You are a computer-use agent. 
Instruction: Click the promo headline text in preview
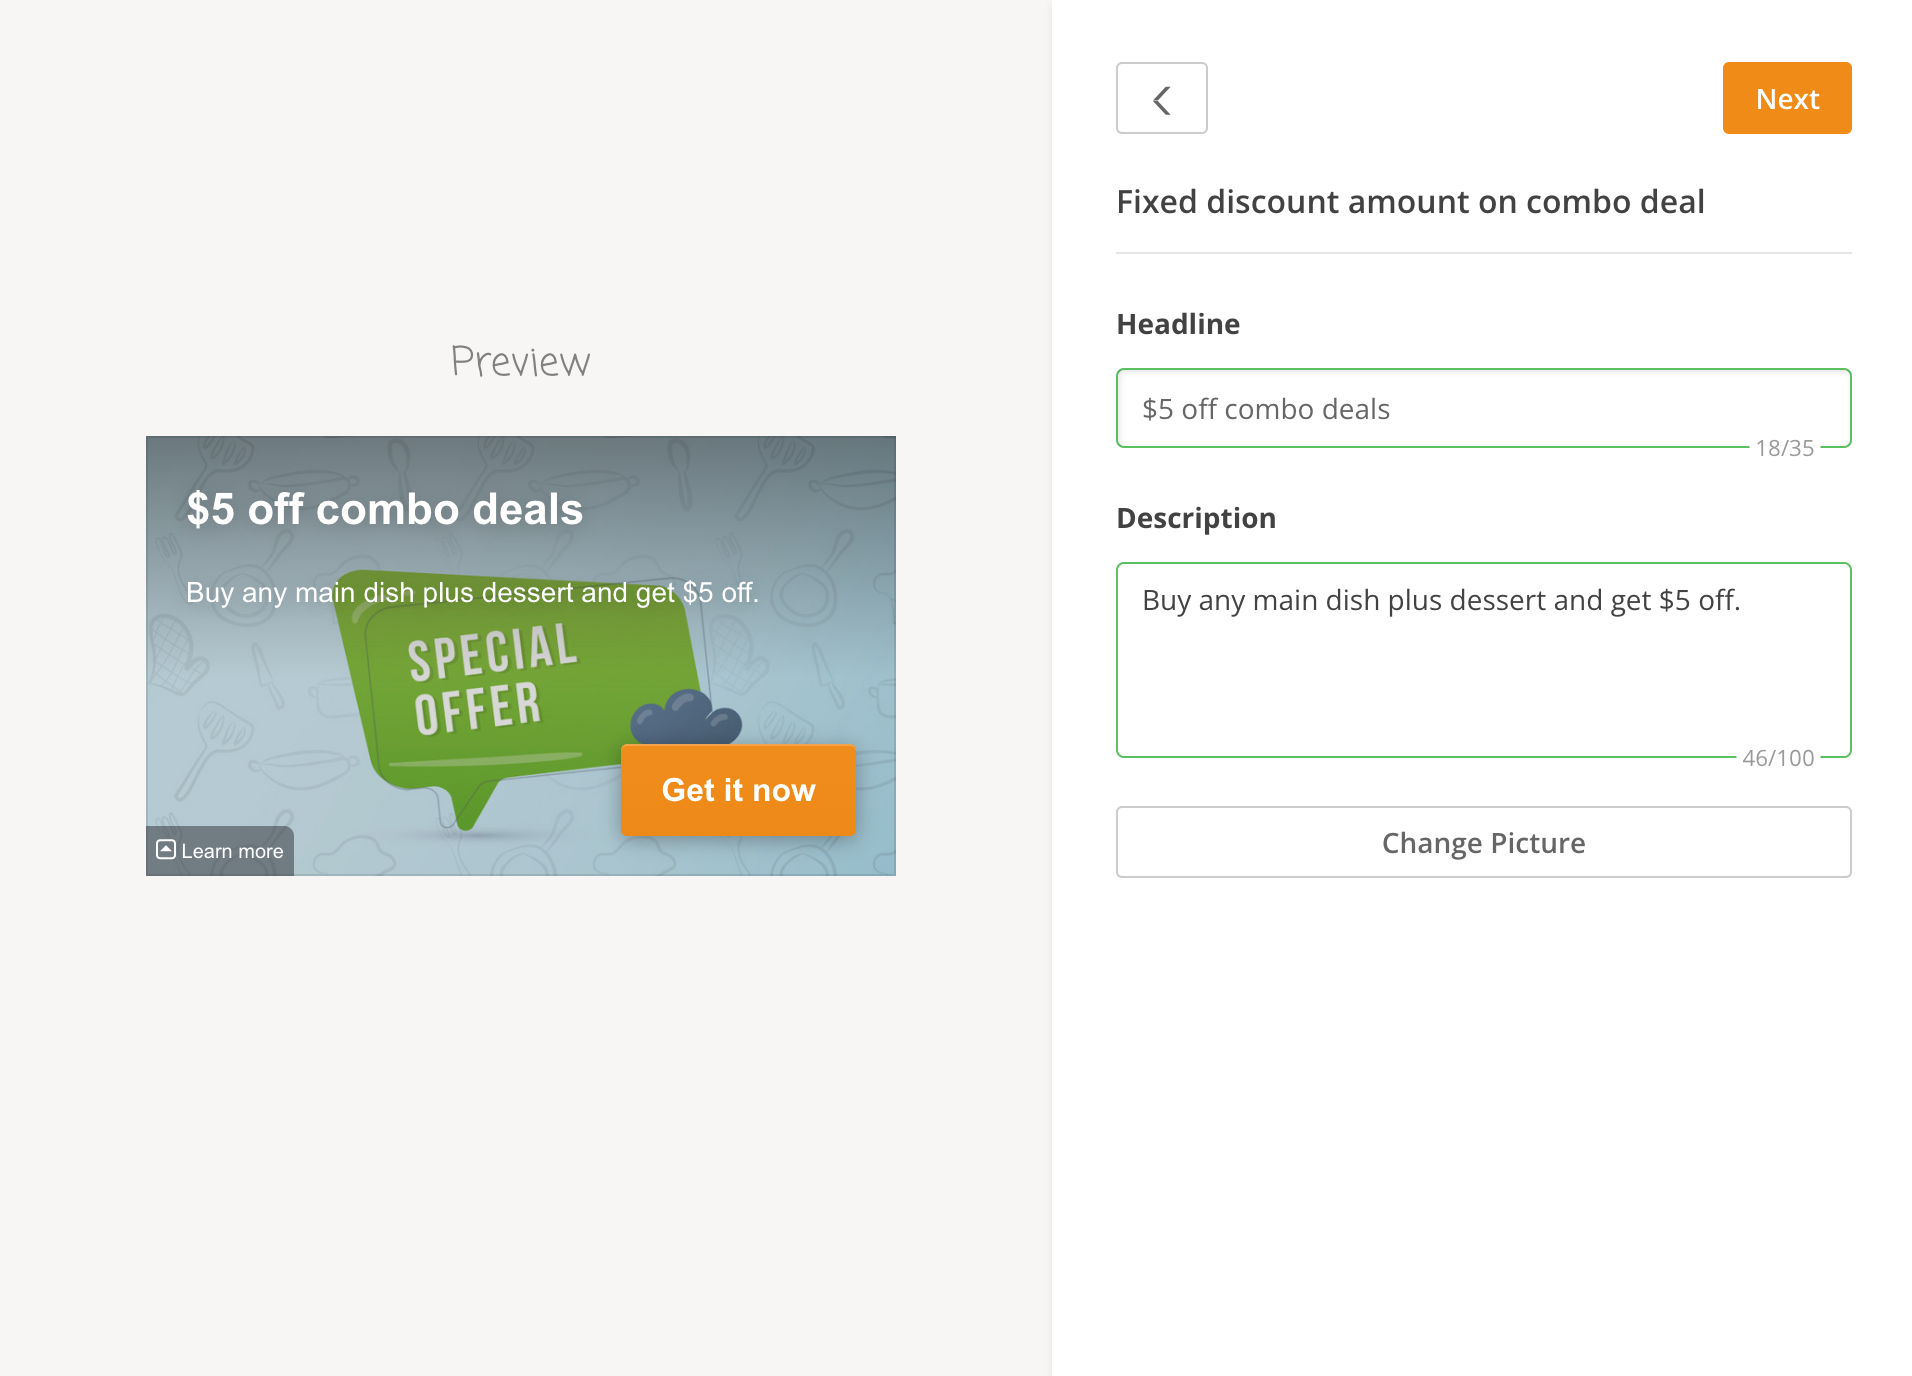pos(385,509)
